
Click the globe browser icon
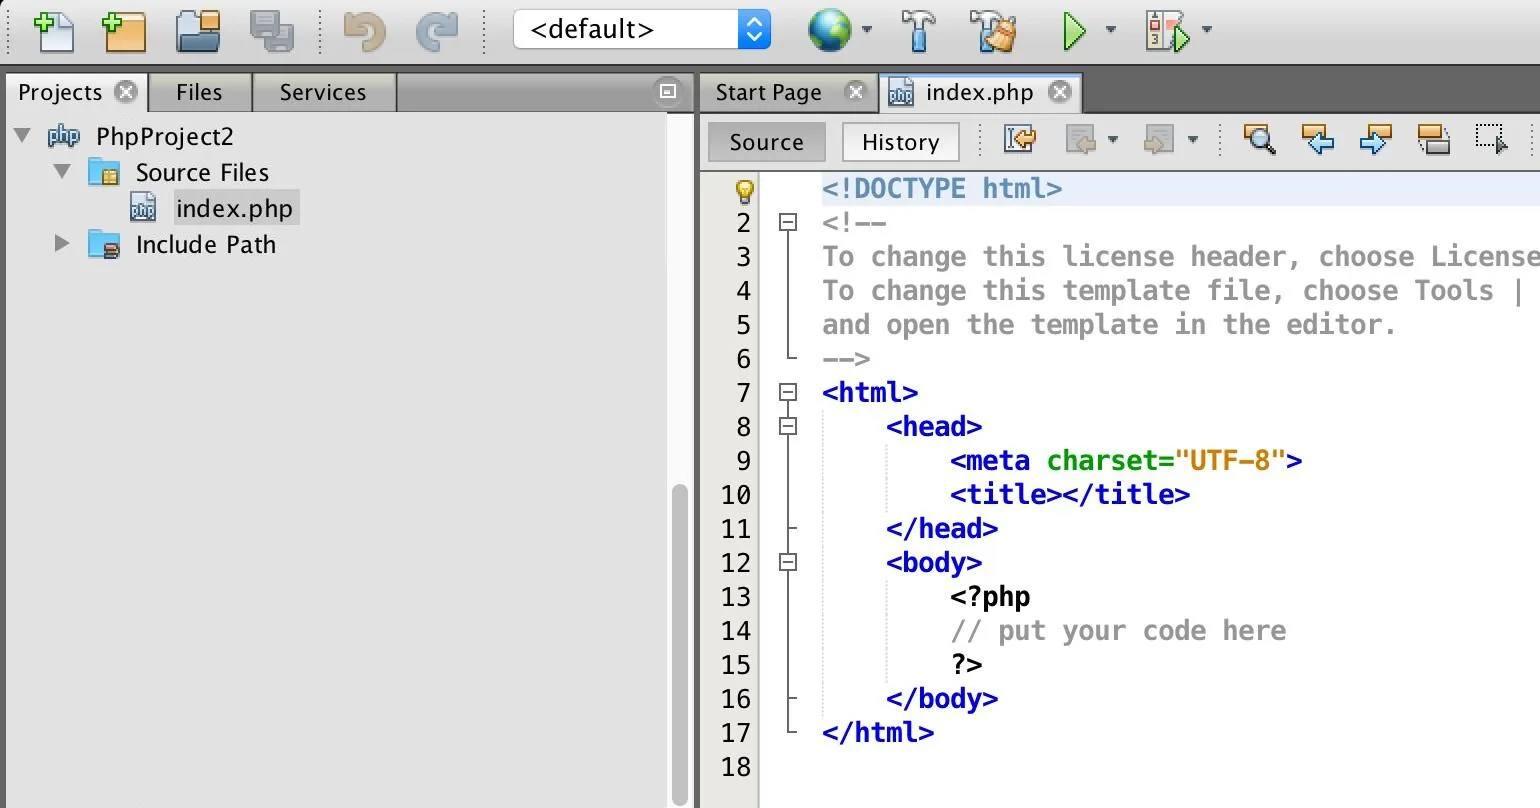click(x=830, y=30)
